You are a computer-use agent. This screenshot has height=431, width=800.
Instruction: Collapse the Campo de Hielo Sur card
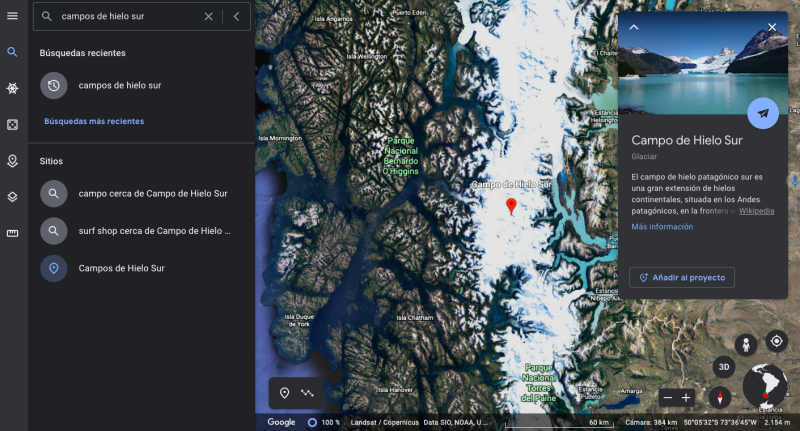coord(634,27)
